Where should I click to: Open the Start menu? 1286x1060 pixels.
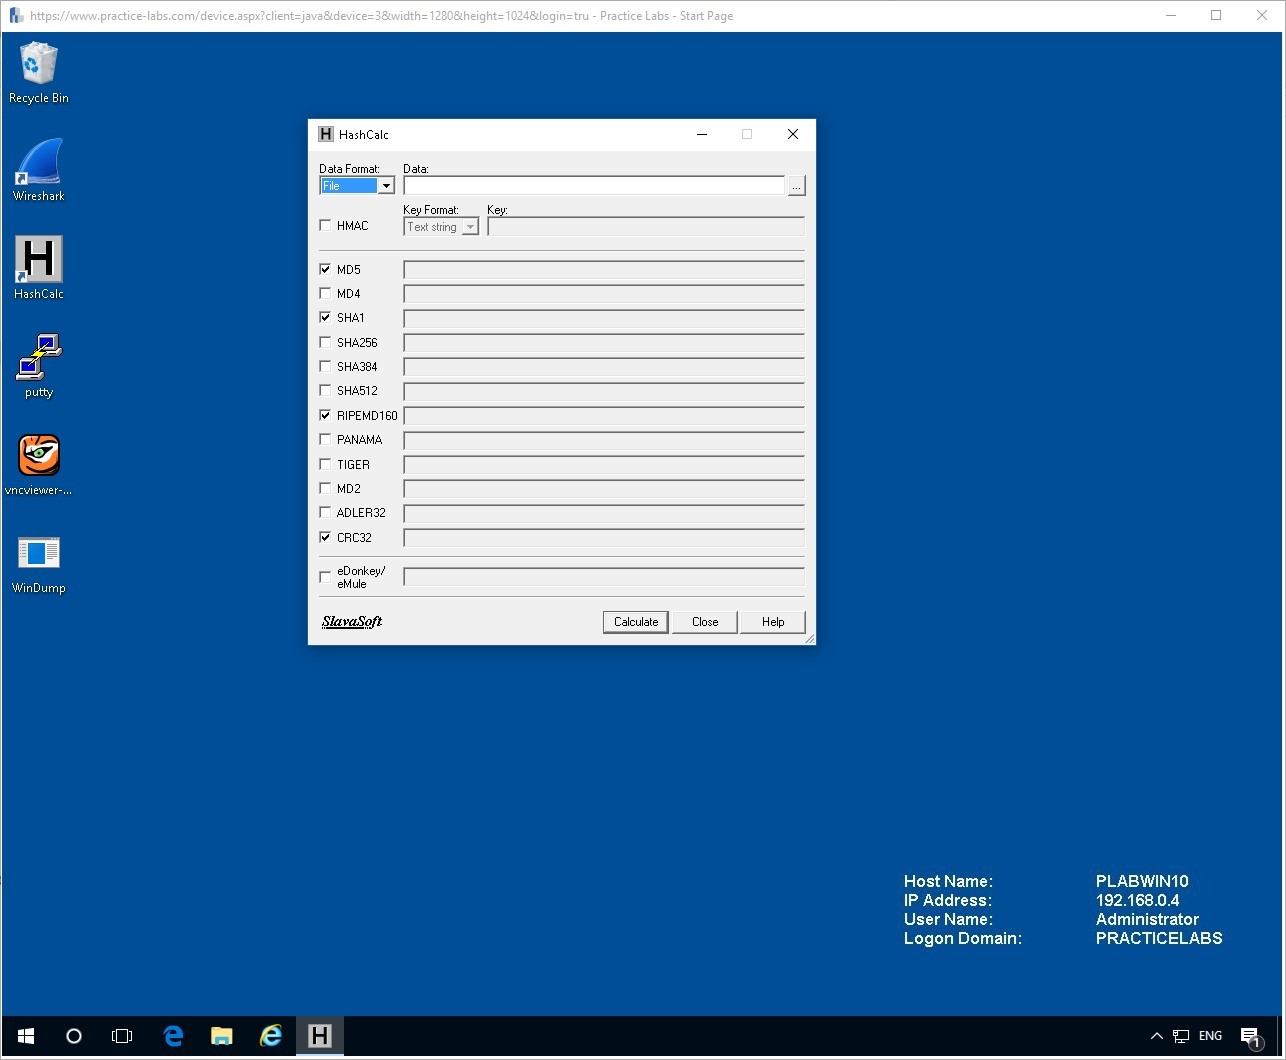(x=24, y=1036)
